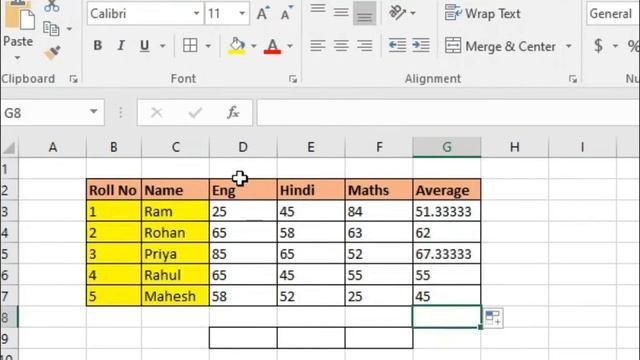Apply the yellow Fill Color

pyautogui.click(x=237, y=46)
